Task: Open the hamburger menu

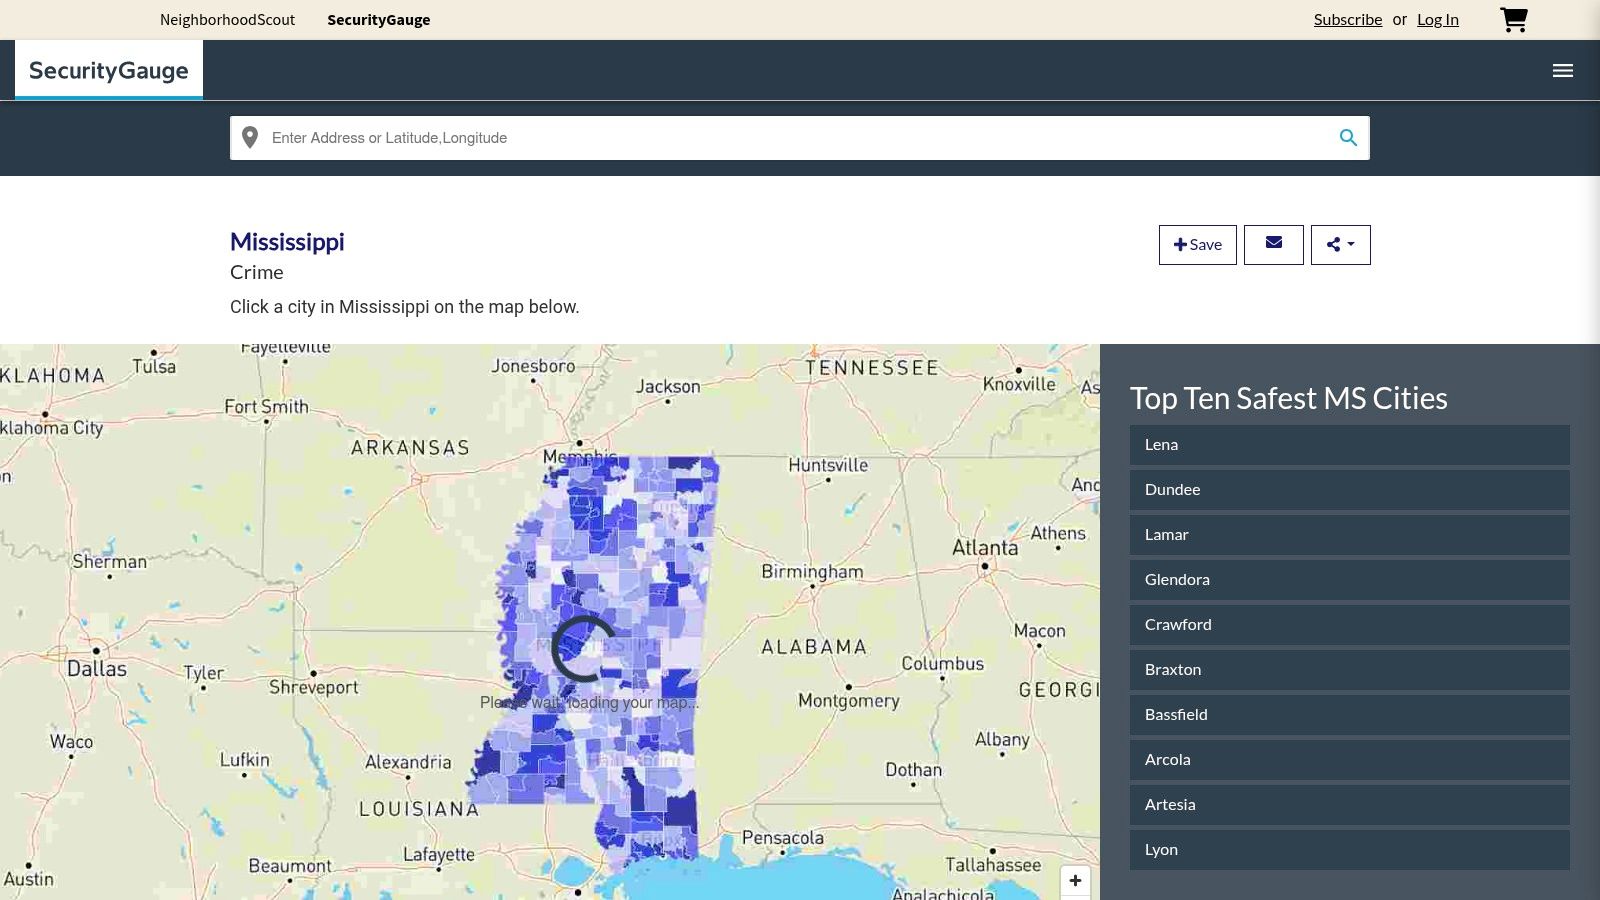Action: click(1563, 71)
